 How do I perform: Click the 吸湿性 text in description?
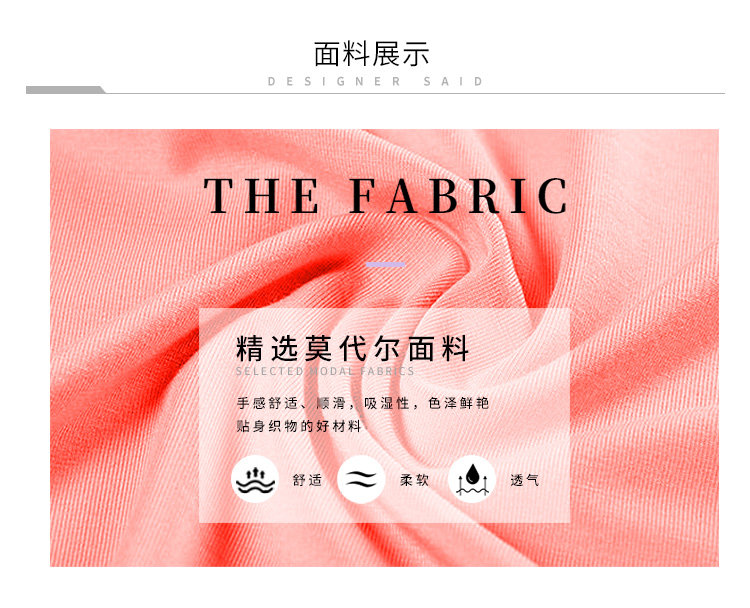pyautogui.click(x=387, y=403)
